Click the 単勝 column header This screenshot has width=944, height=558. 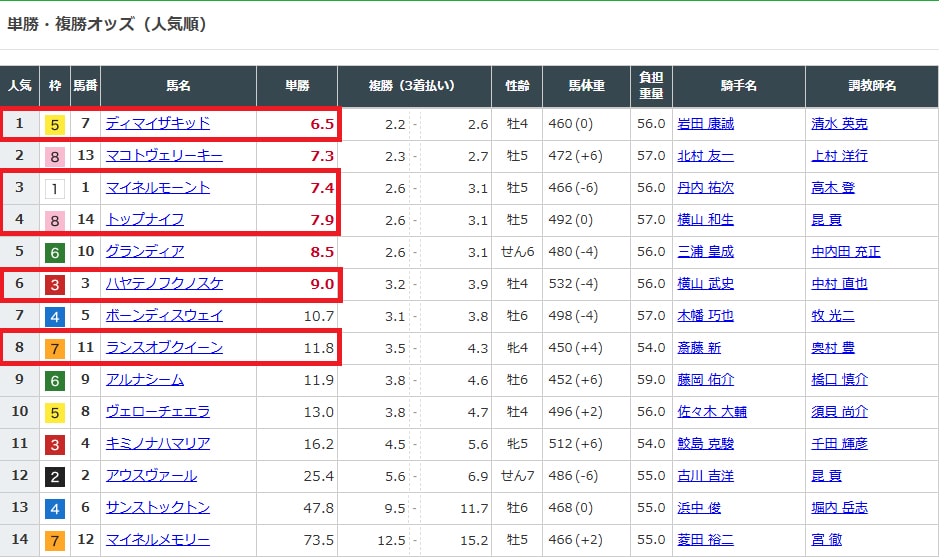(x=296, y=86)
